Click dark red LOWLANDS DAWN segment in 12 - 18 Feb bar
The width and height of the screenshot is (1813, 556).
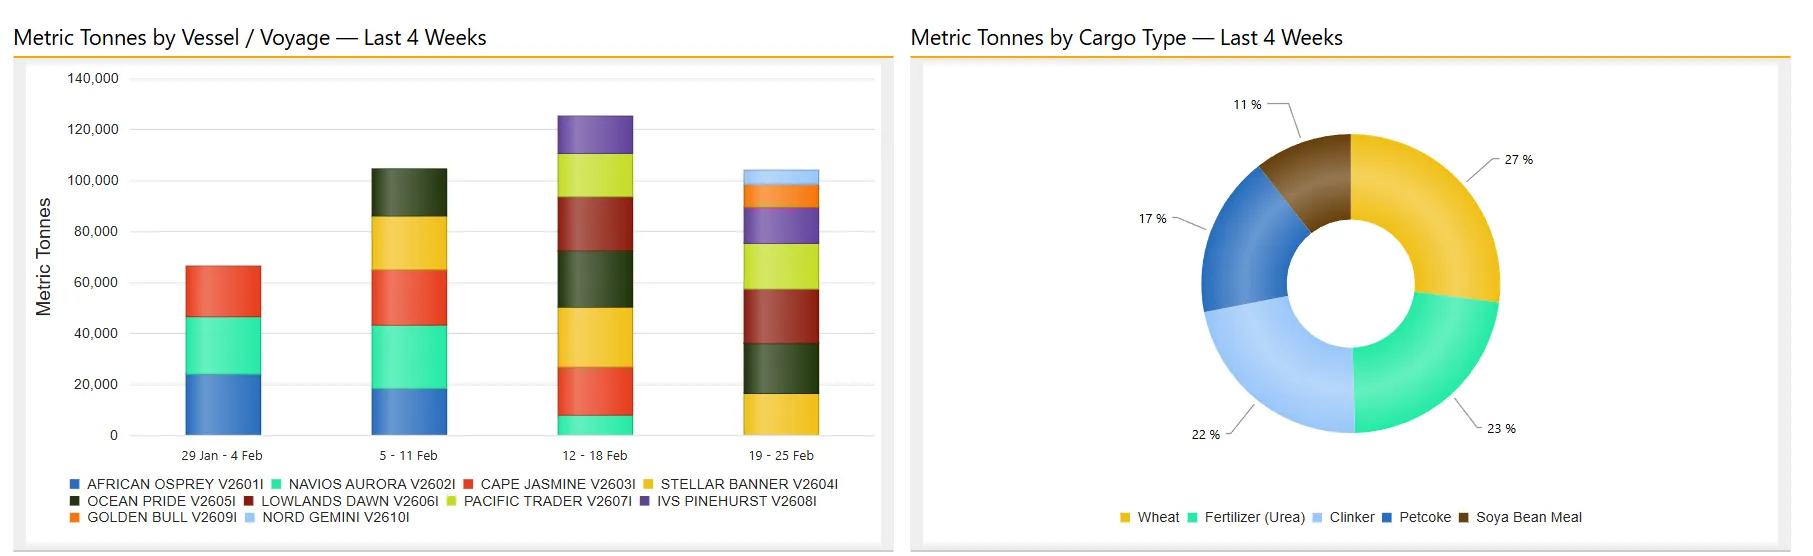click(x=595, y=224)
